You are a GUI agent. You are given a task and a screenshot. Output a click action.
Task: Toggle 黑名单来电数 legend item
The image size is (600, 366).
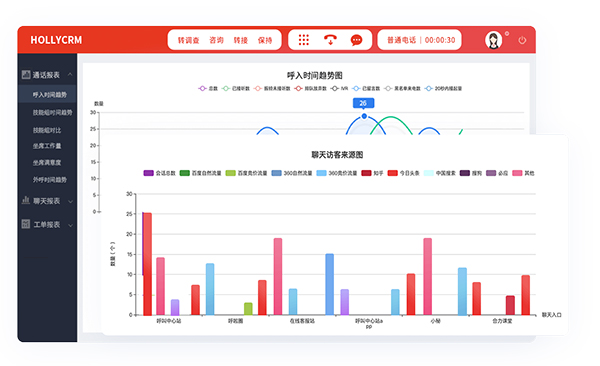(403, 88)
